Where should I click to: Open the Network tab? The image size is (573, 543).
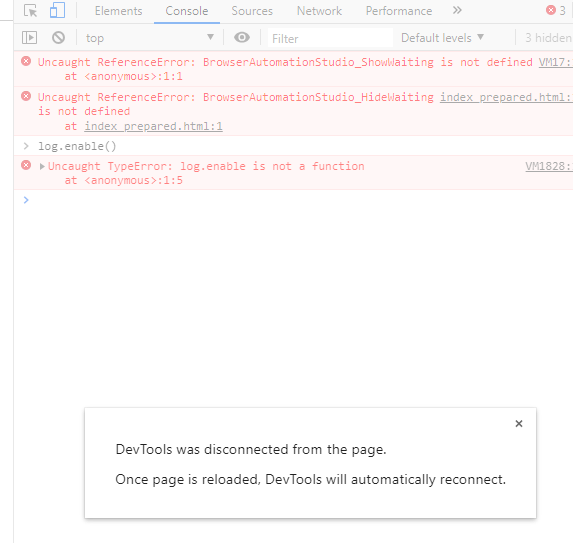click(319, 11)
